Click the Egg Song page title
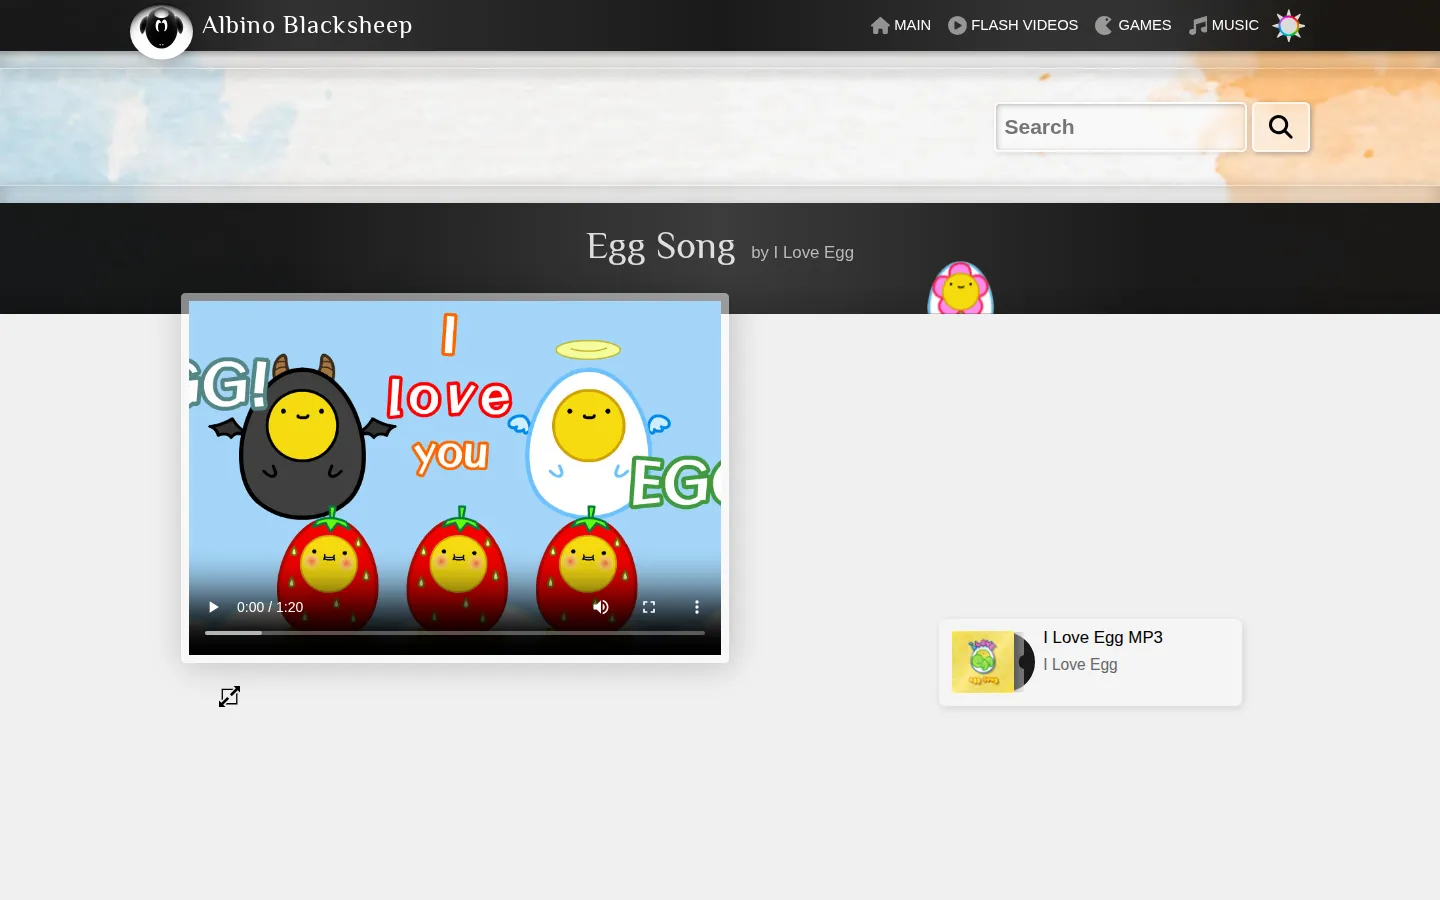Image resolution: width=1440 pixels, height=900 pixels. [x=661, y=246]
